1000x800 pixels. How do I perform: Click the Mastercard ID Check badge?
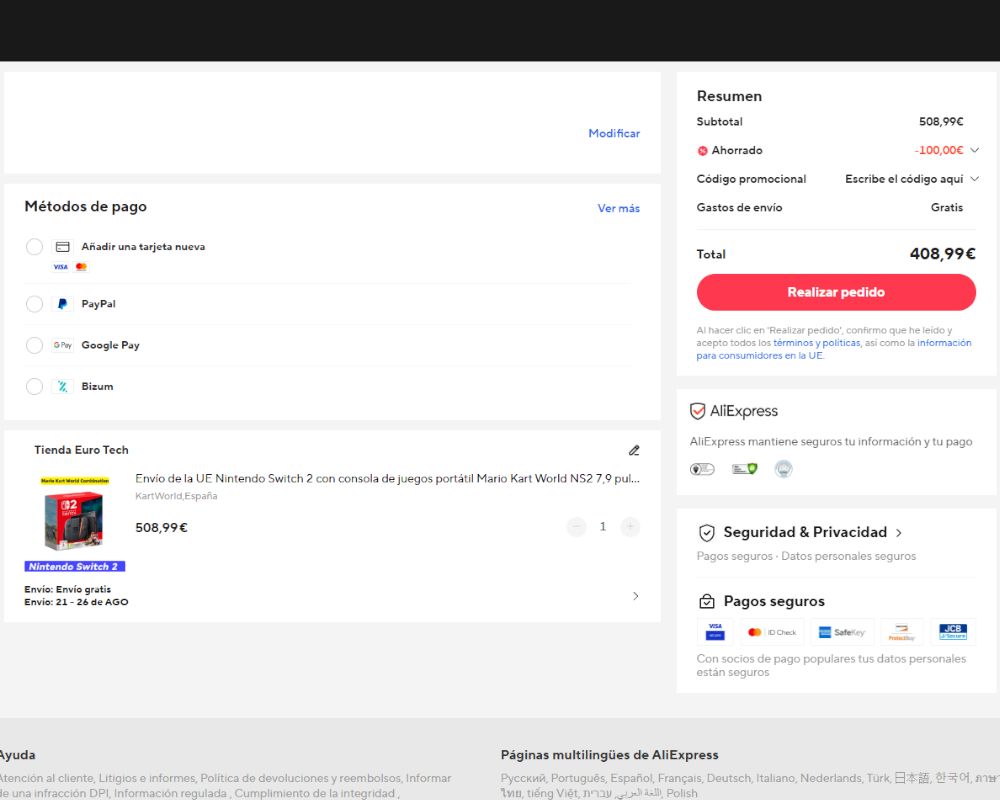pos(772,632)
